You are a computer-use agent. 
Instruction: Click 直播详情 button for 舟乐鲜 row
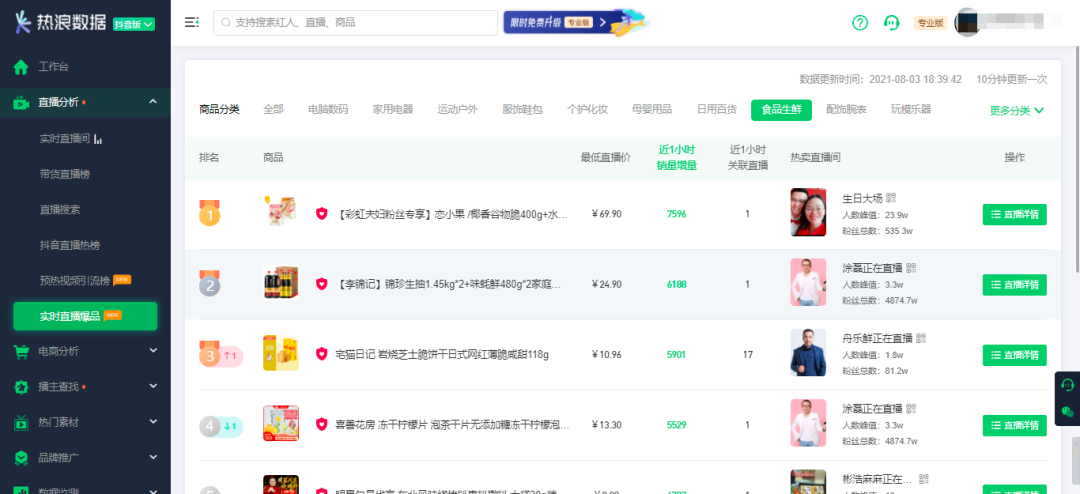(1015, 355)
